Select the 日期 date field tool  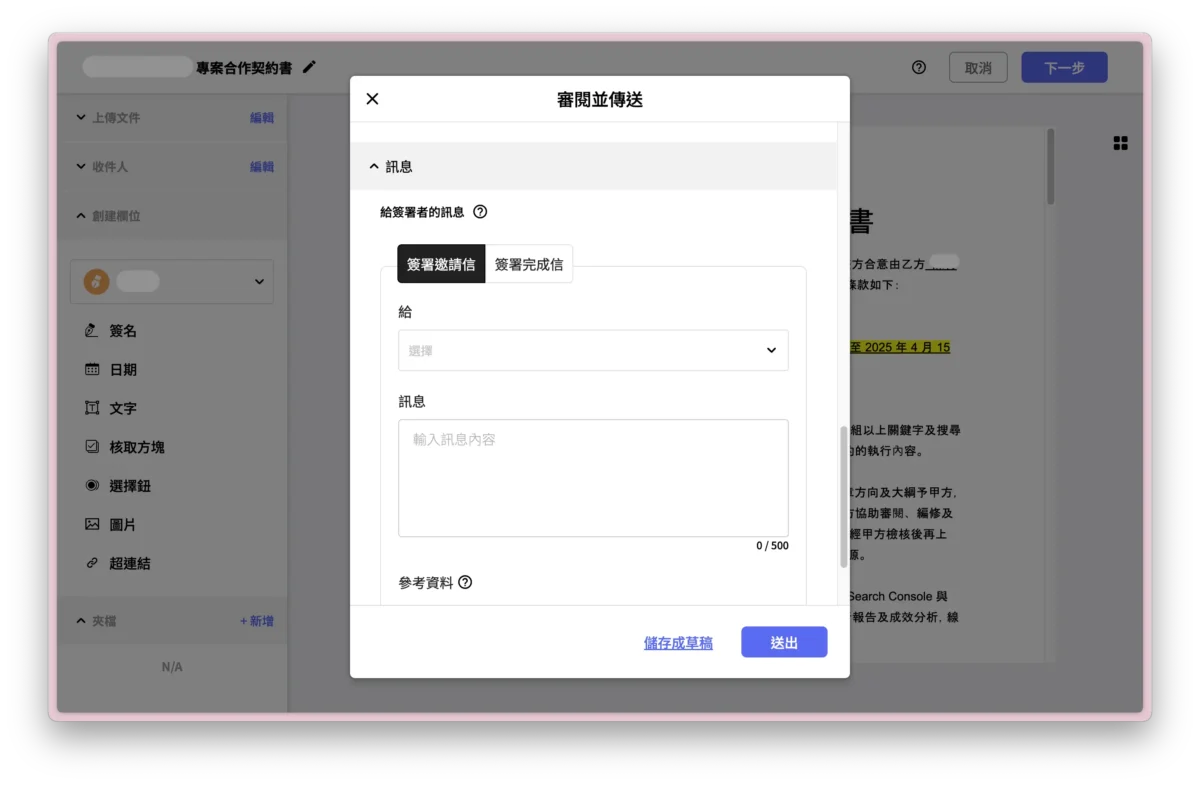[x=122, y=369]
